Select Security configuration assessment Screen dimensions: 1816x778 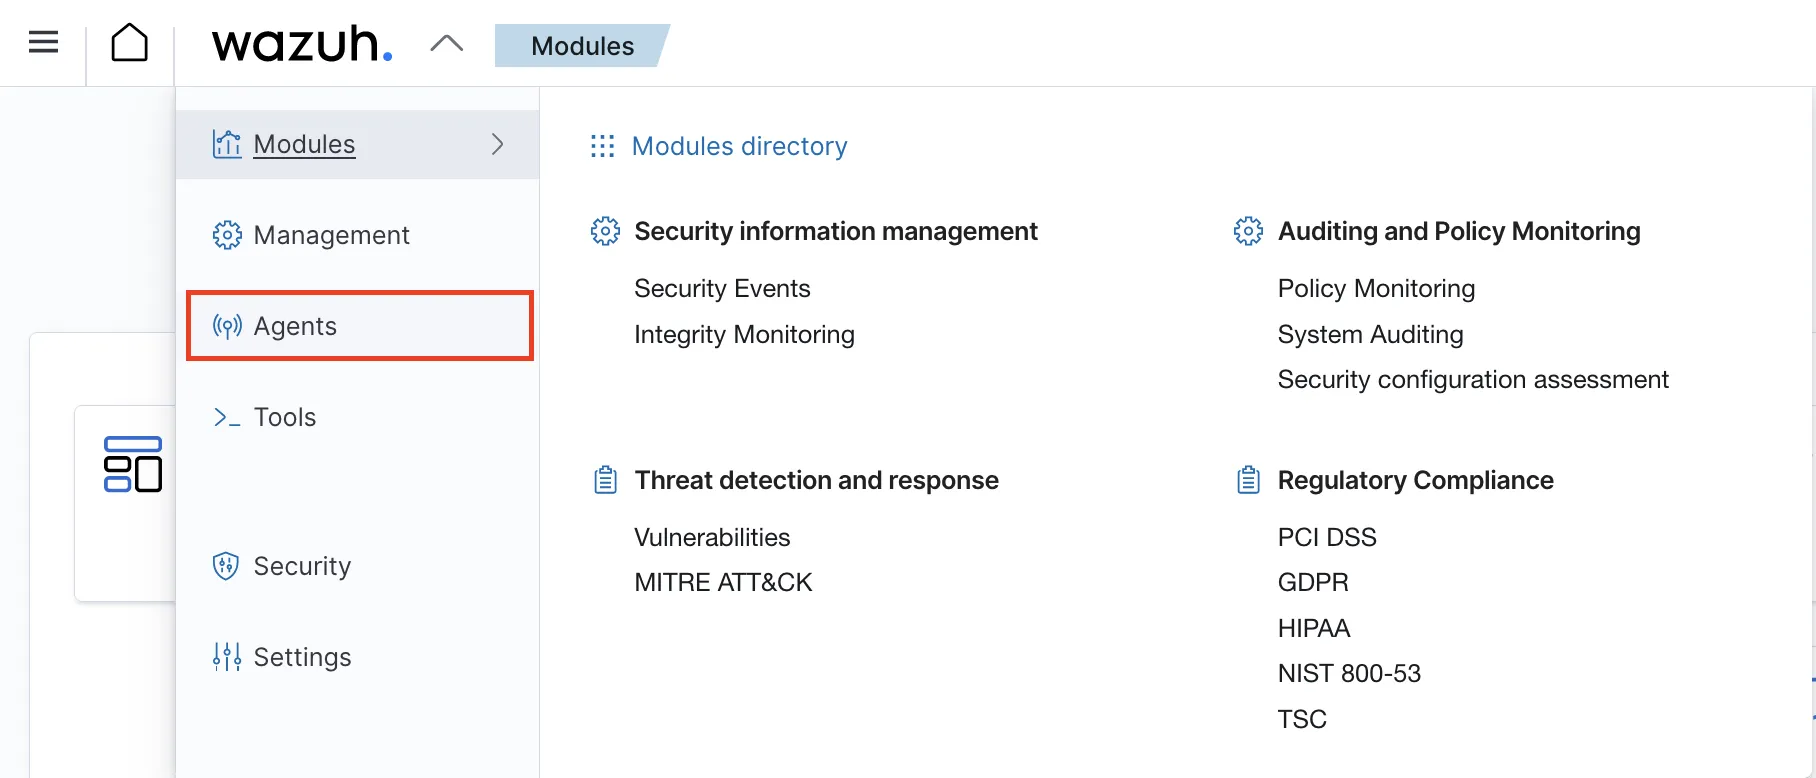(1472, 380)
